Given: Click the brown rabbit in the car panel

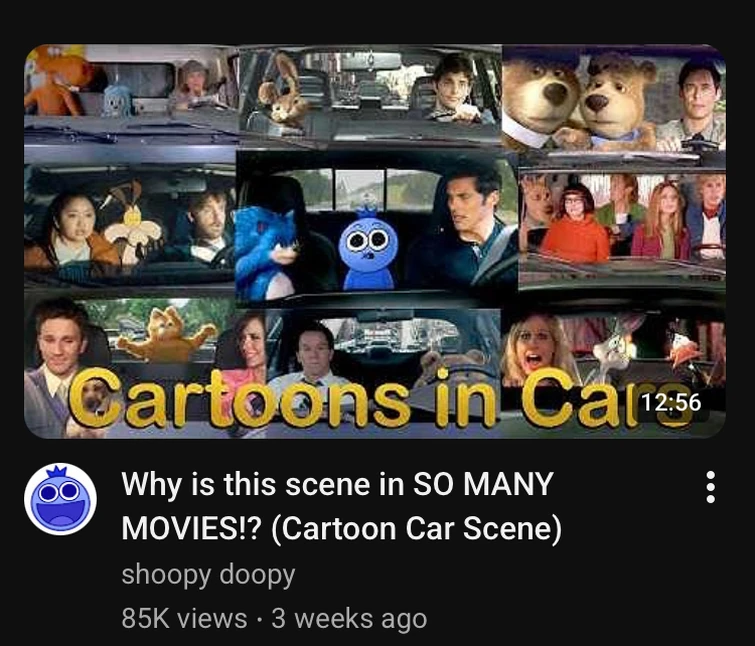Looking at the screenshot, I should point(283,91).
